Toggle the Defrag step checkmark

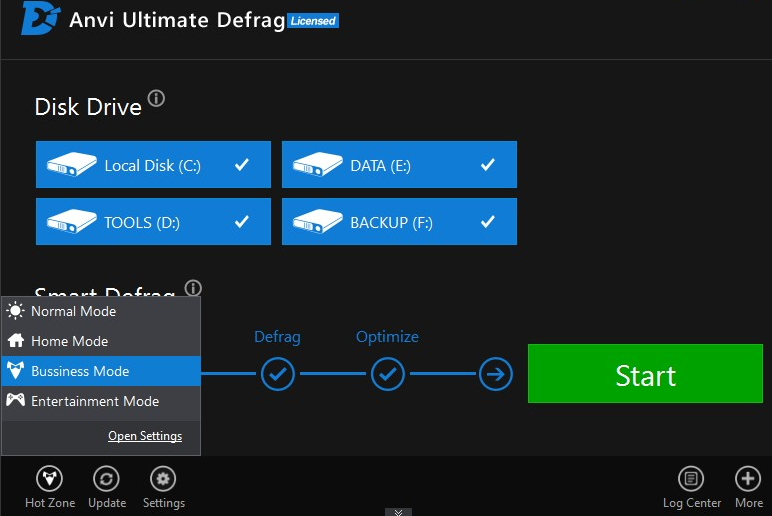click(277, 375)
